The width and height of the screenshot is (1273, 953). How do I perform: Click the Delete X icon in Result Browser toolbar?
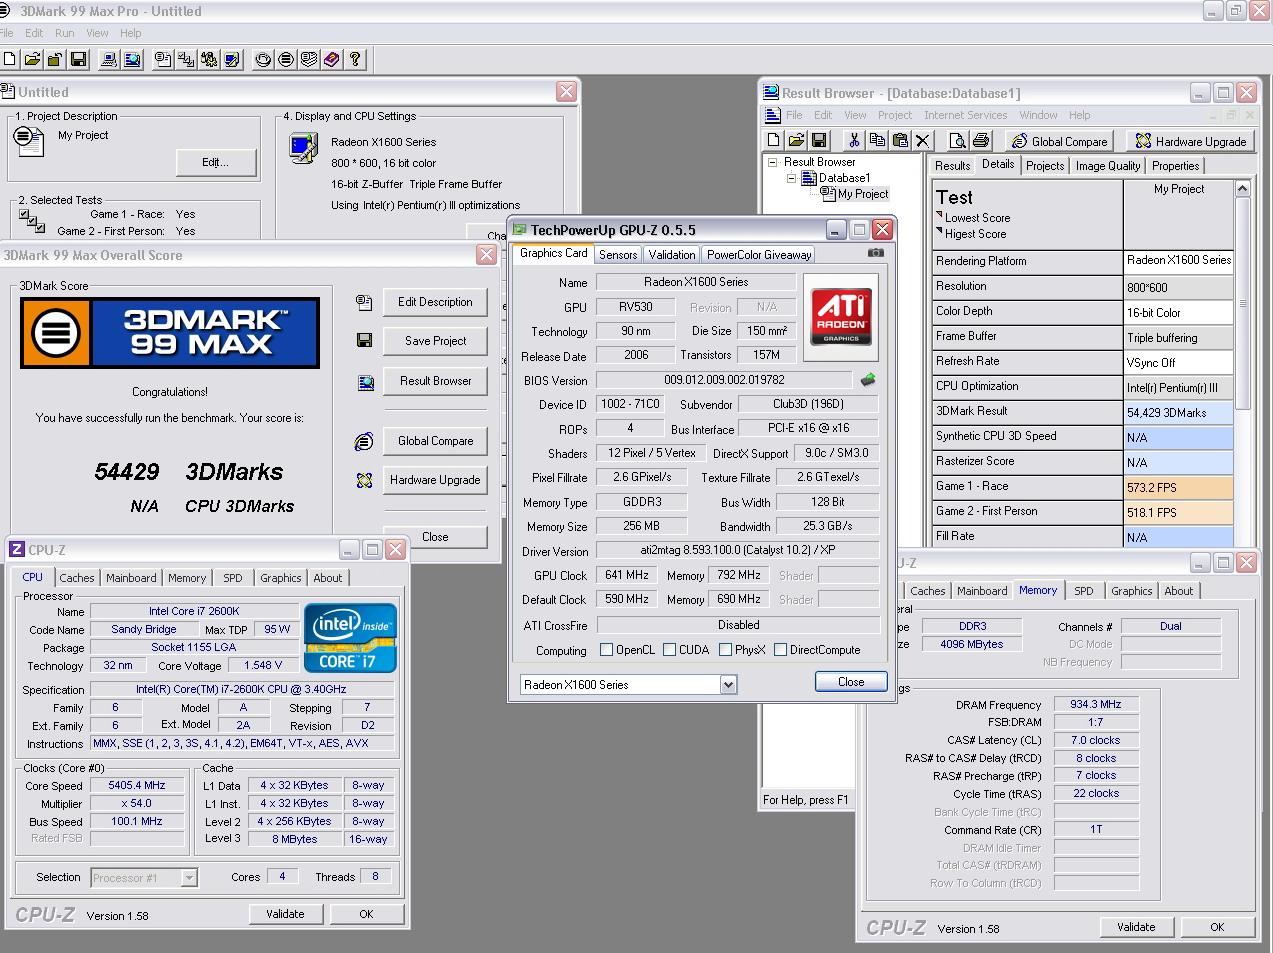(x=923, y=141)
